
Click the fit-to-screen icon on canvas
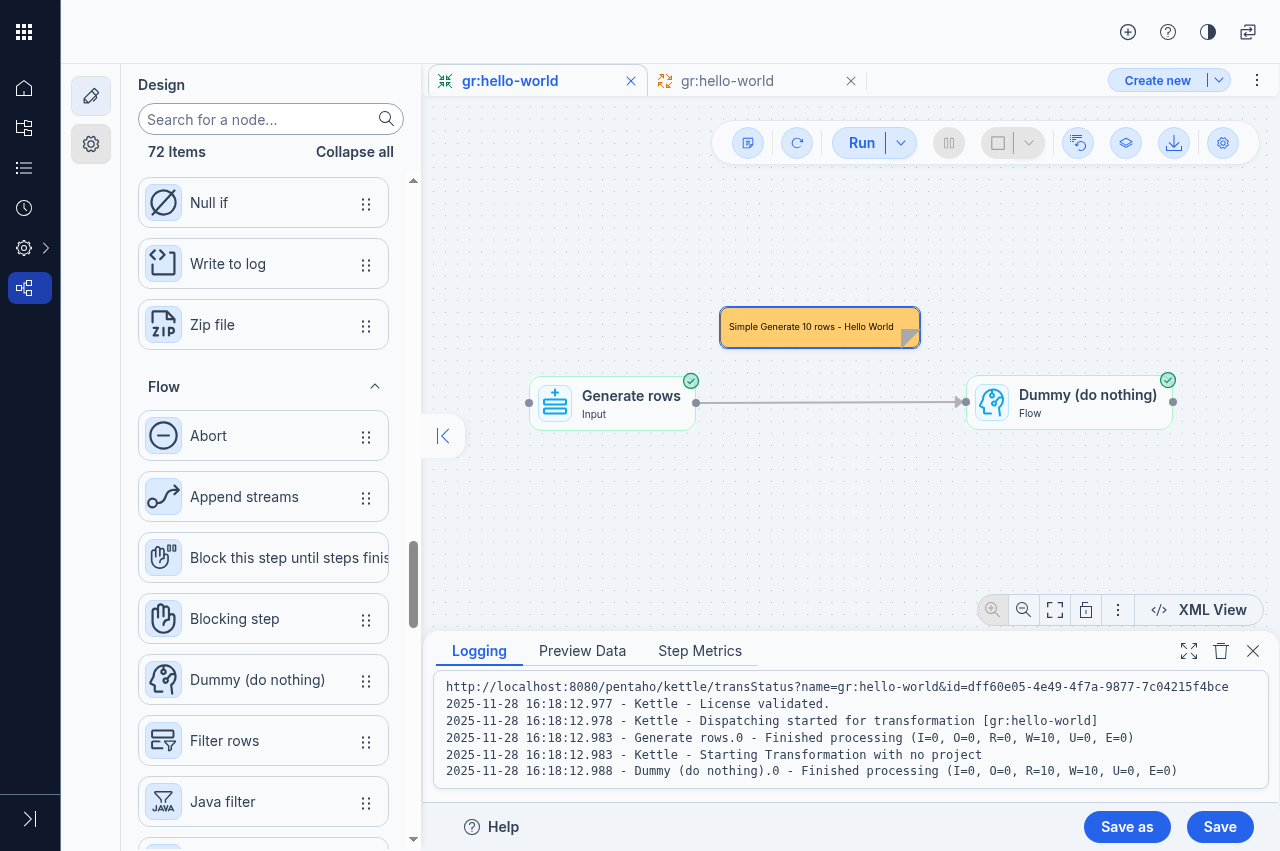click(x=1054, y=610)
